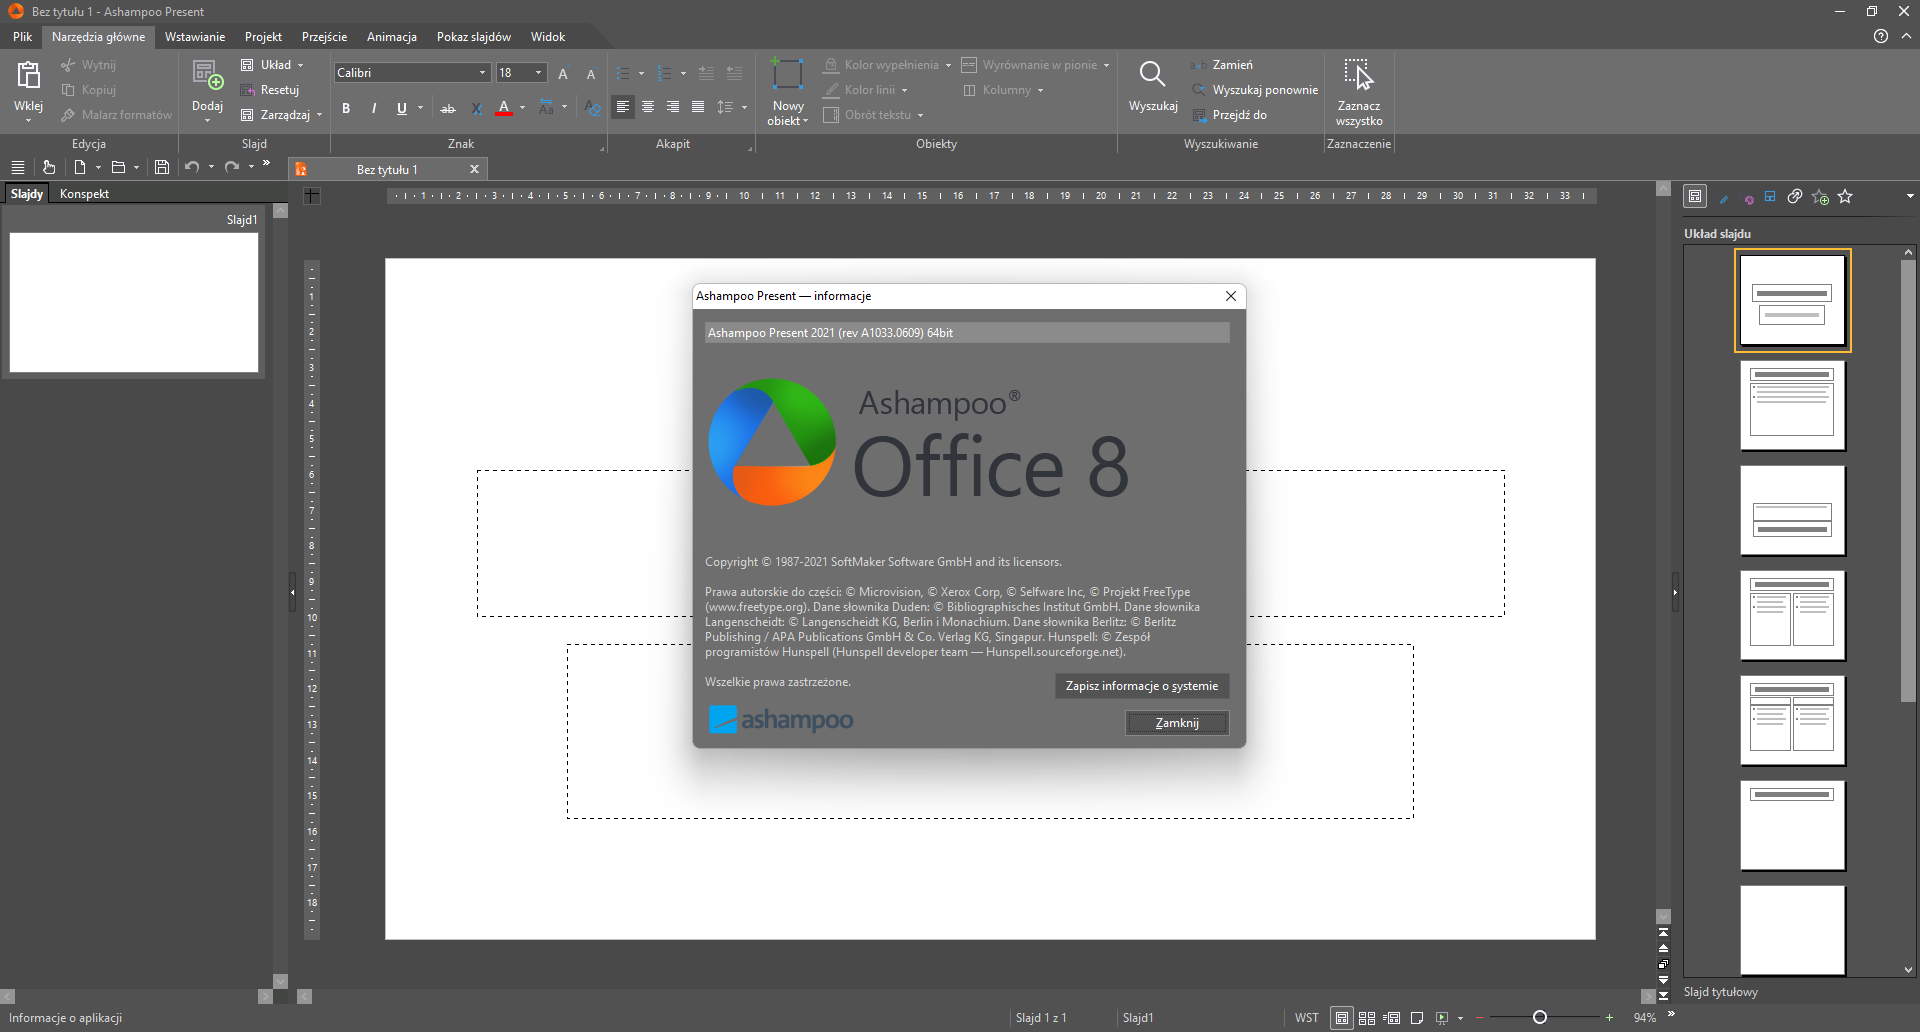Viewport: 1920px width, 1032px height.
Task: Open the slide layout sidebar panel icon
Action: click(x=1695, y=197)
